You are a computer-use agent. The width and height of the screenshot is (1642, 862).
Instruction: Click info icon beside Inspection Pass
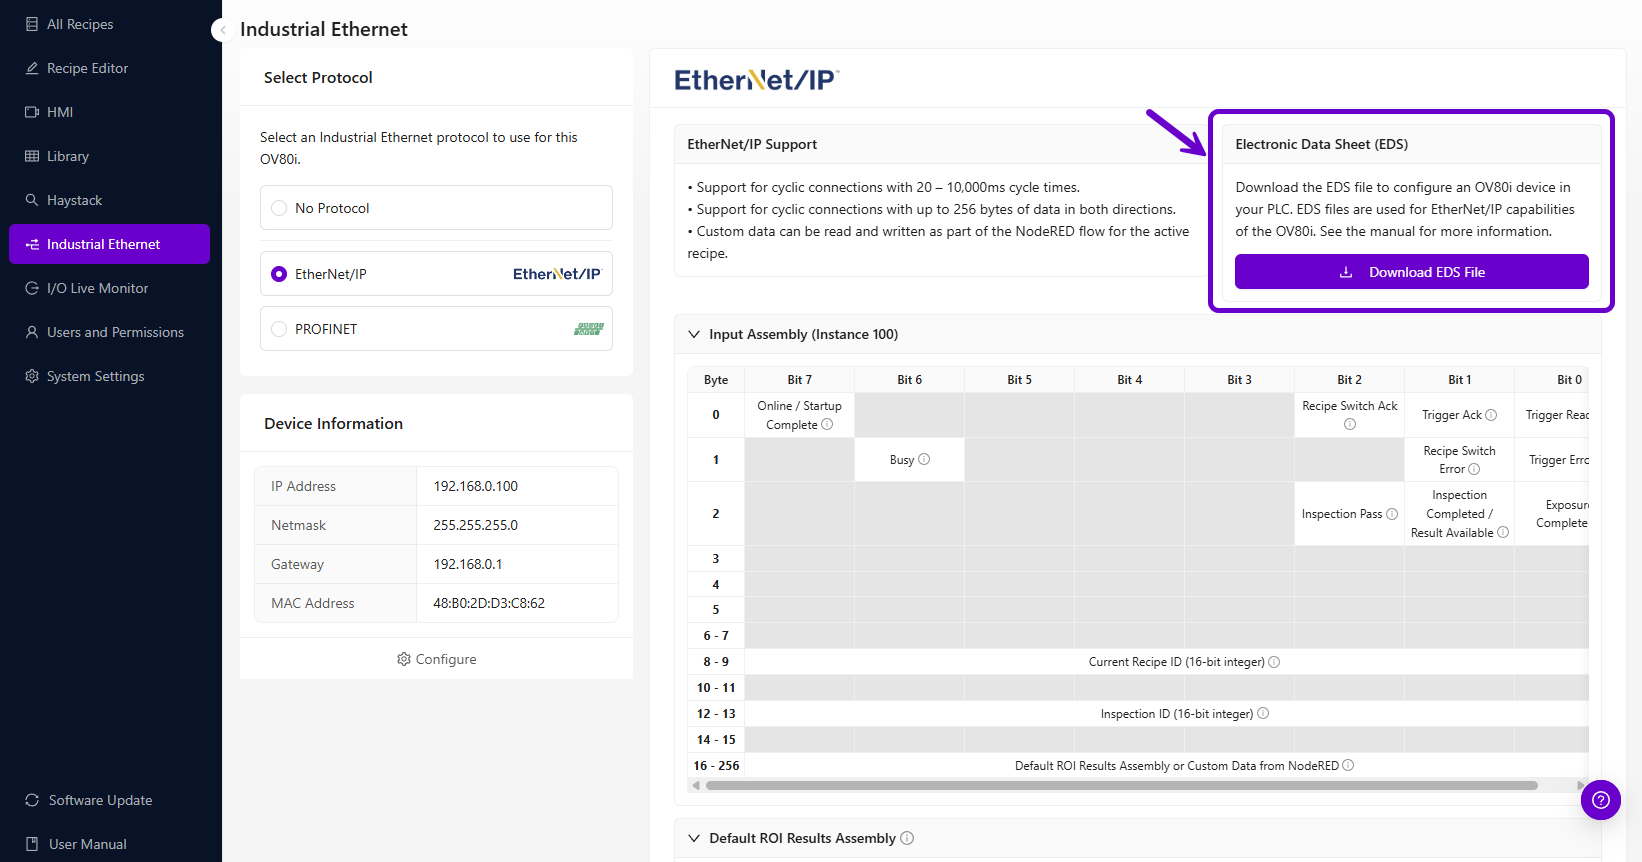click(1392, 514)
